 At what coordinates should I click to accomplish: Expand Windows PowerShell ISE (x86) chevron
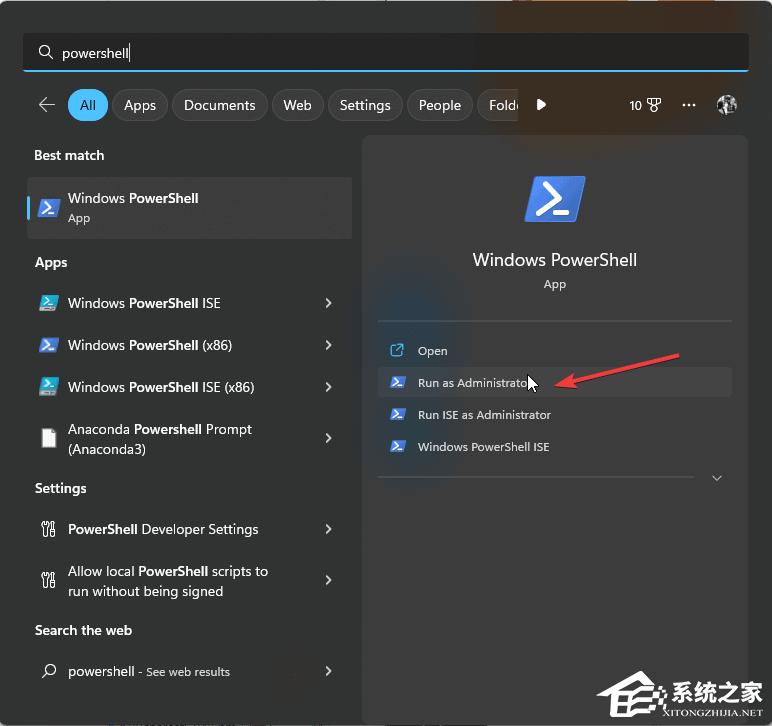[328, 387]
